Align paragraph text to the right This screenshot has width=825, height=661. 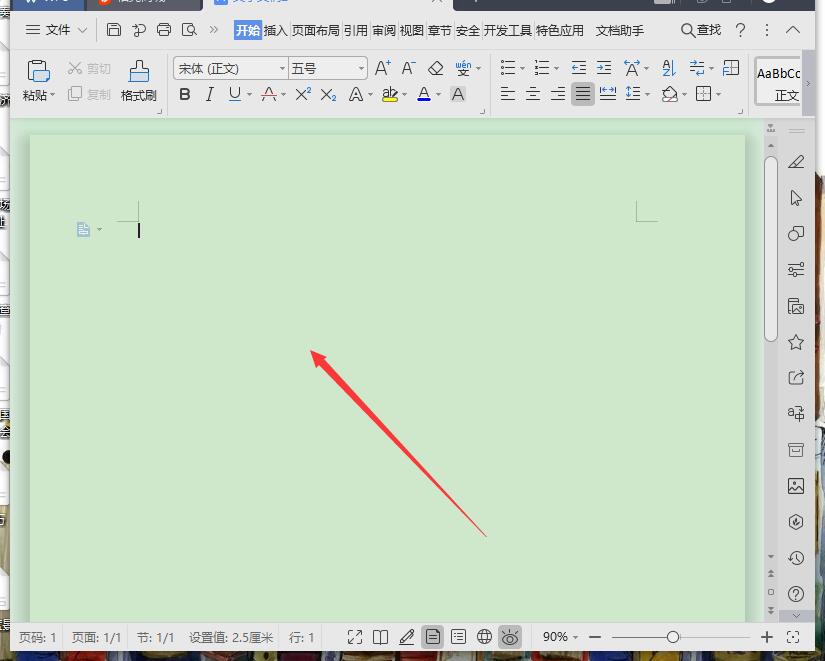[558, 94]
